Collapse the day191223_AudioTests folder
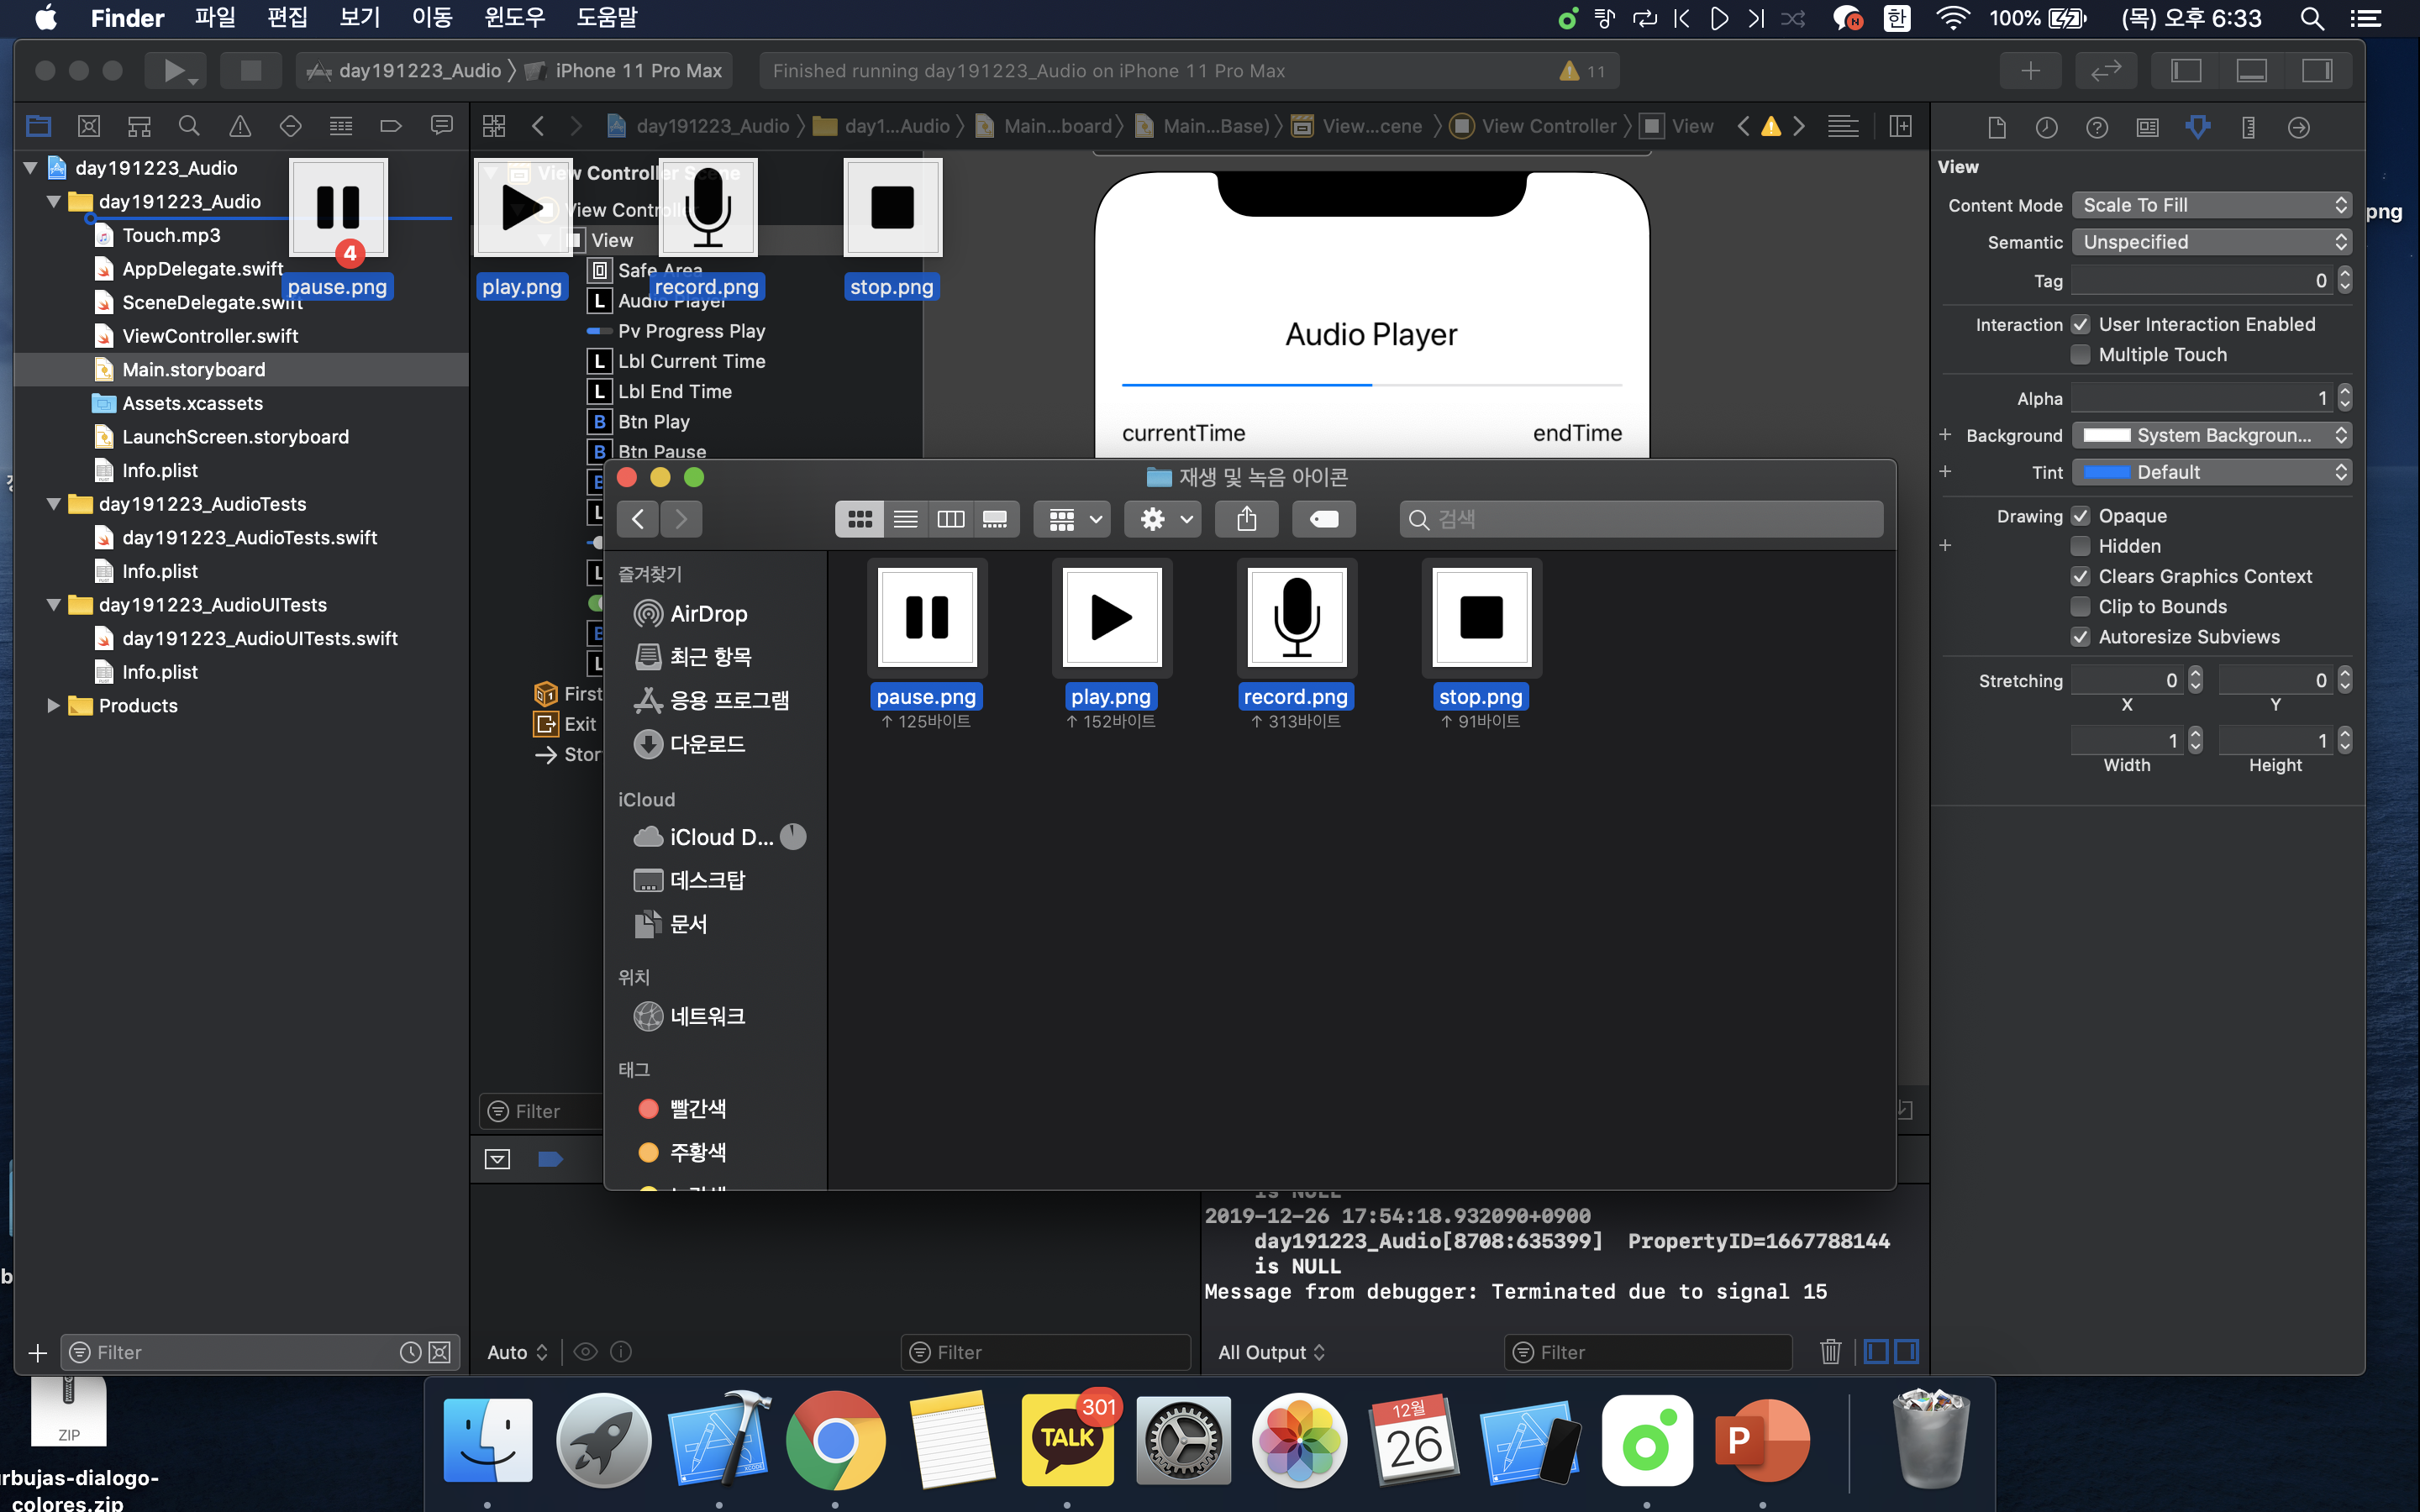Screen dimensions: 2420x1512 coord(54,504)
